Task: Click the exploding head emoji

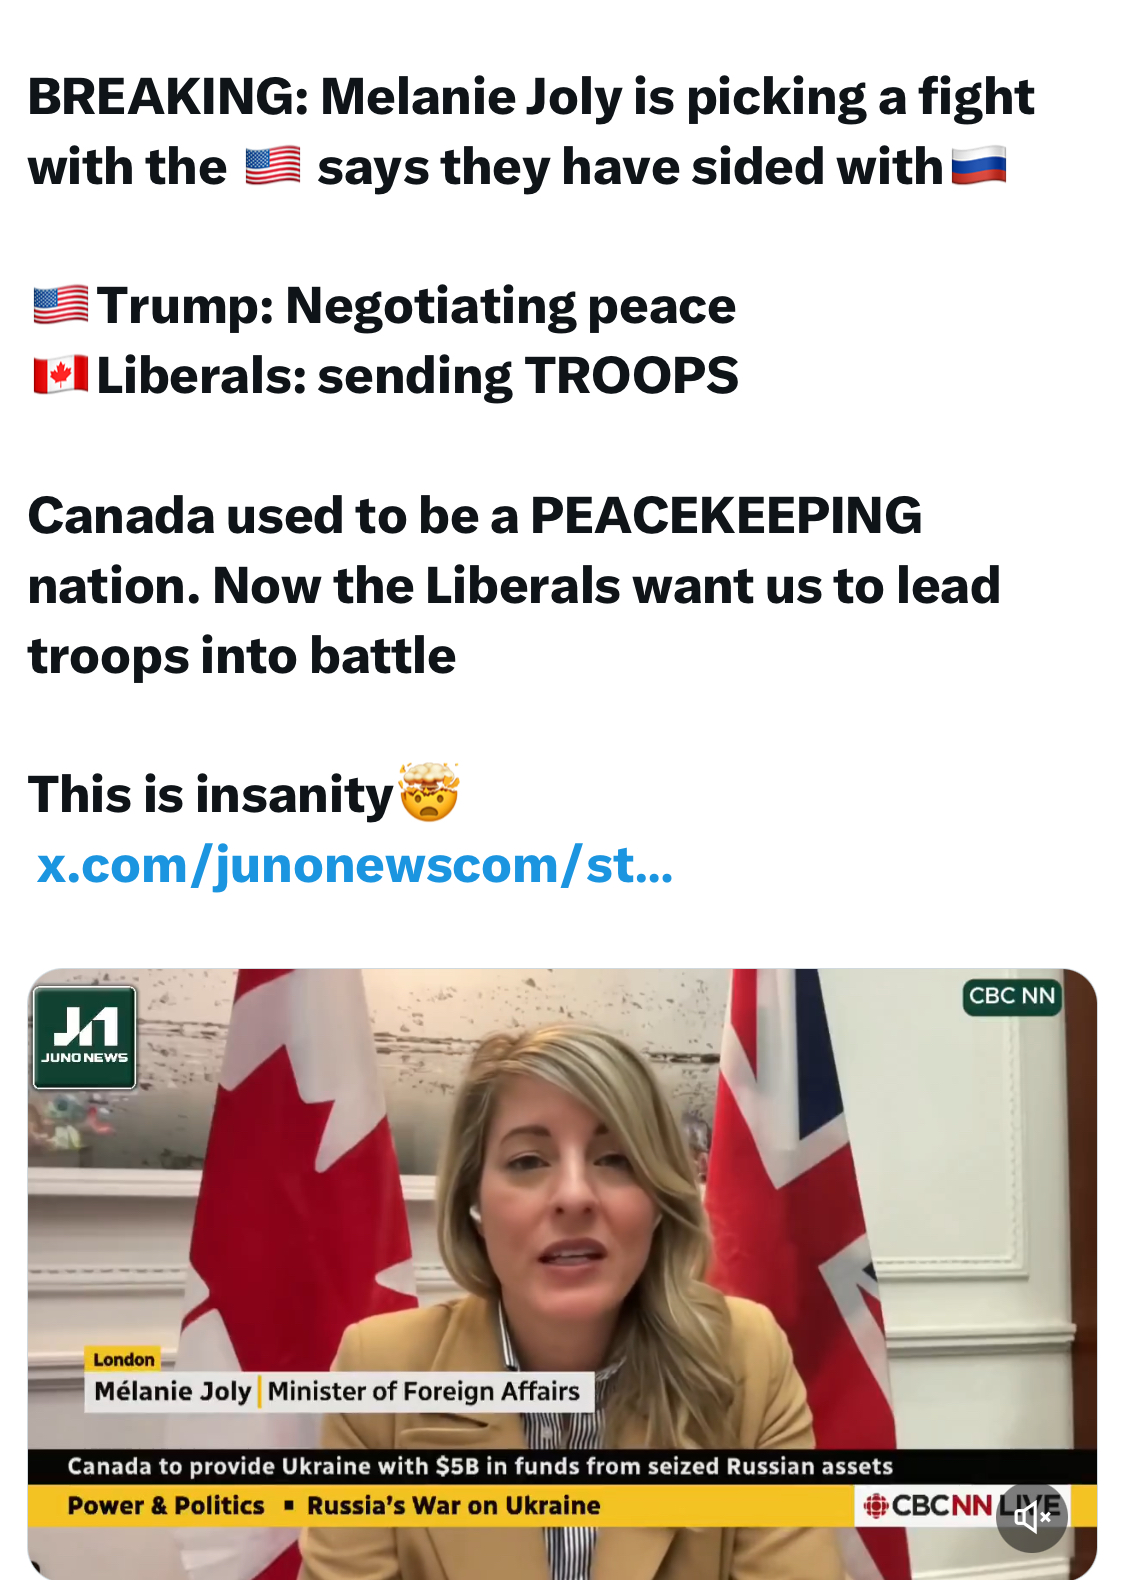Action: click(429, 792)
